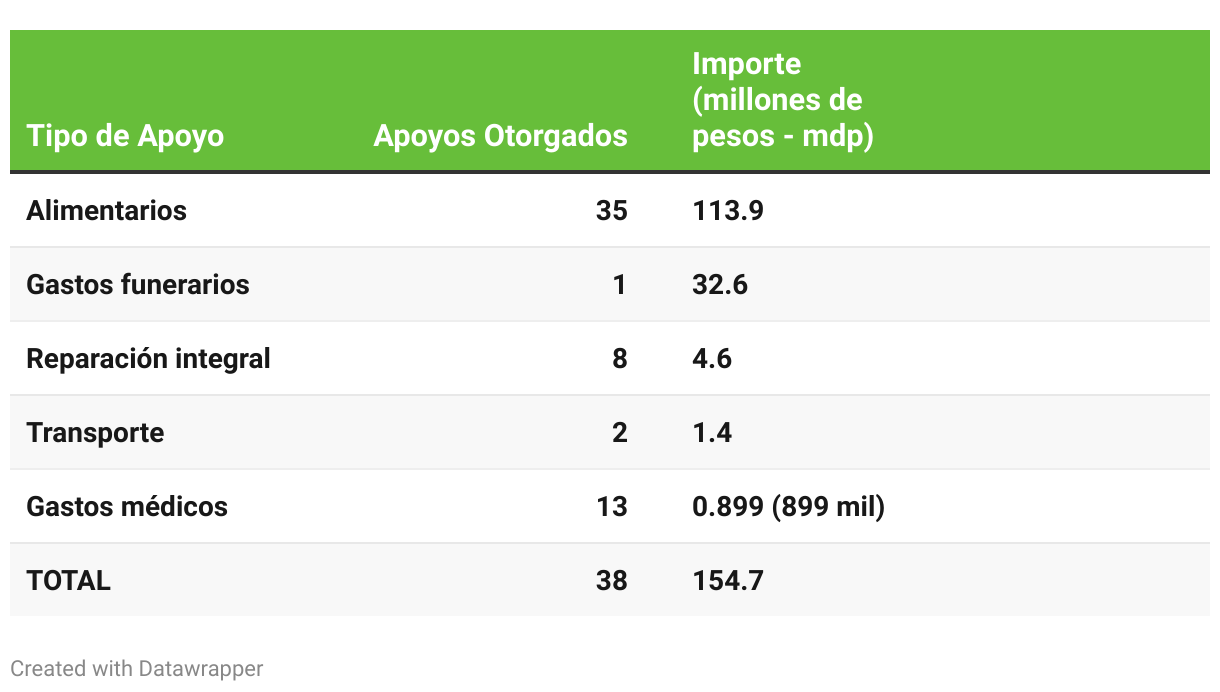Click the 154.7 total amount cell
The height and width of the screenshot is (692, 1220).
click(x=728, y=581)
